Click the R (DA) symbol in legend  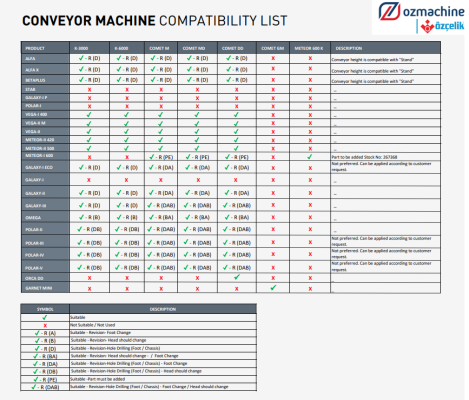(x=45, y=364)
